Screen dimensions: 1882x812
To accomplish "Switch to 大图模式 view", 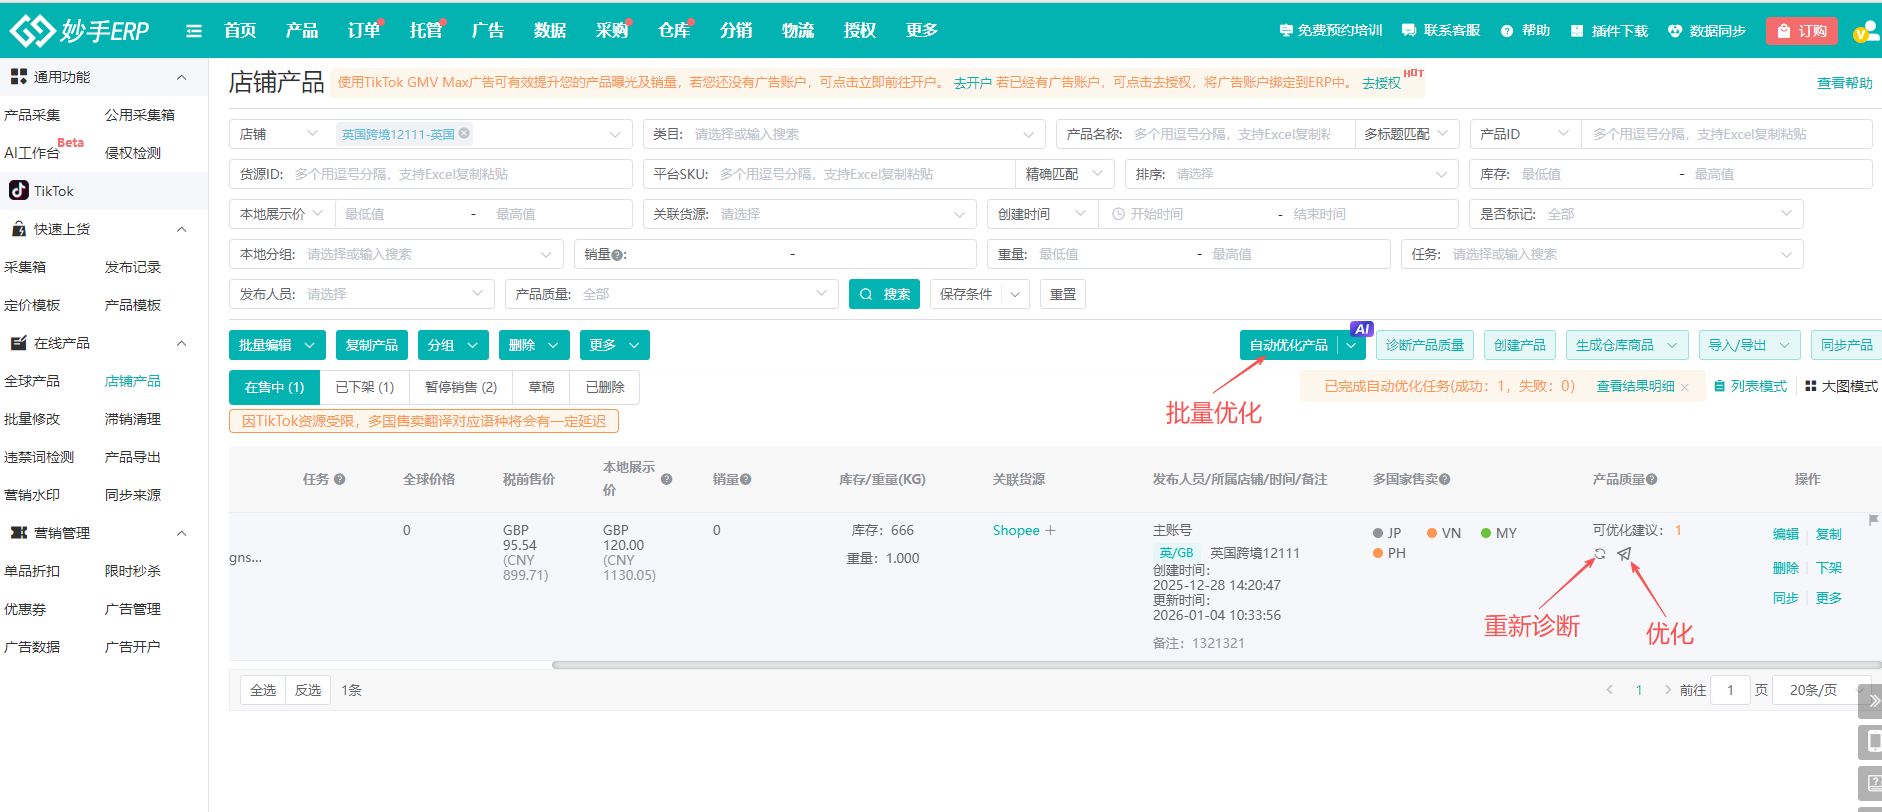I will (x=1841, y=386).
